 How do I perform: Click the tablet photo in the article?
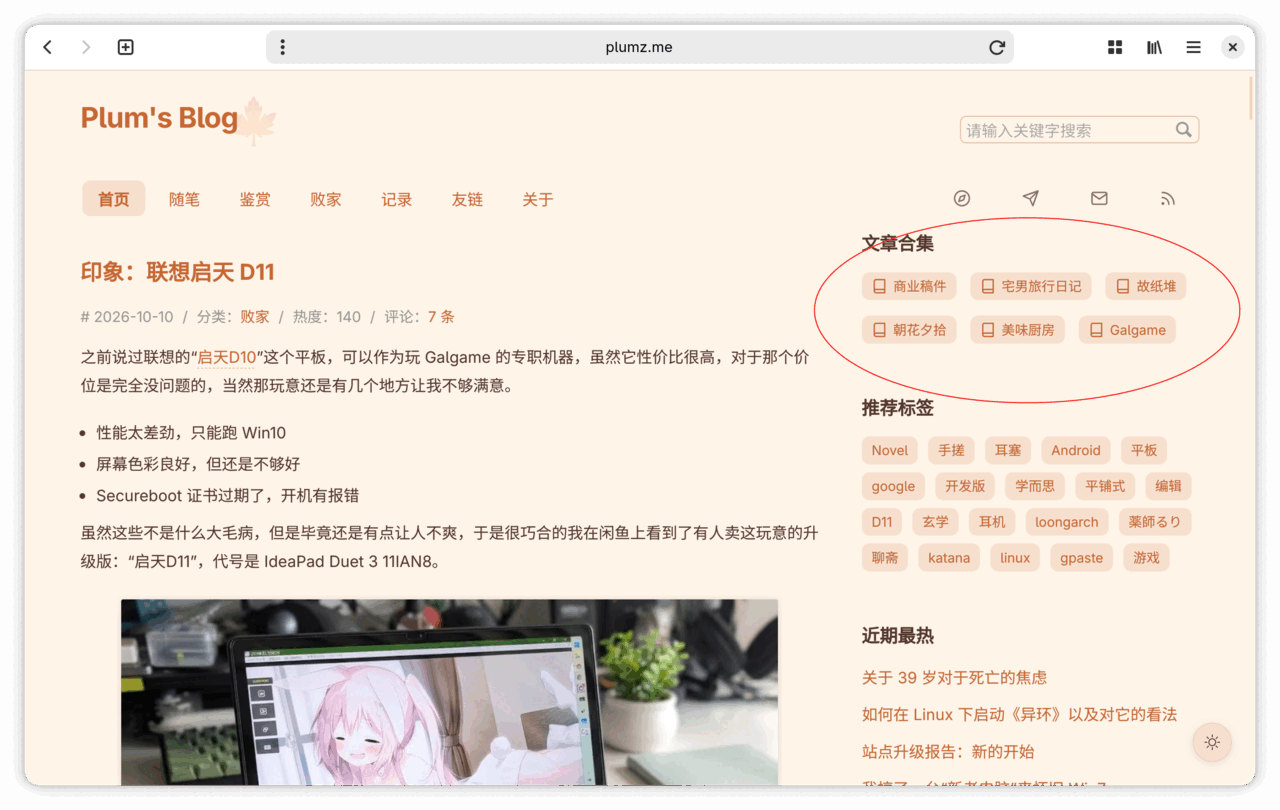pyautogui.click(x=449, y=692)
